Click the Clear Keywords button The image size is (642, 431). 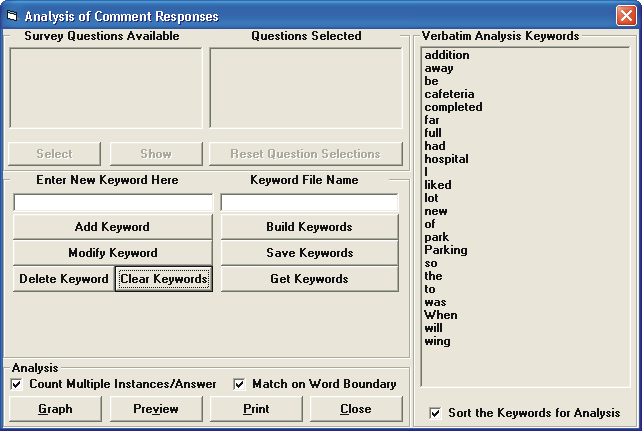click(164, 279)
